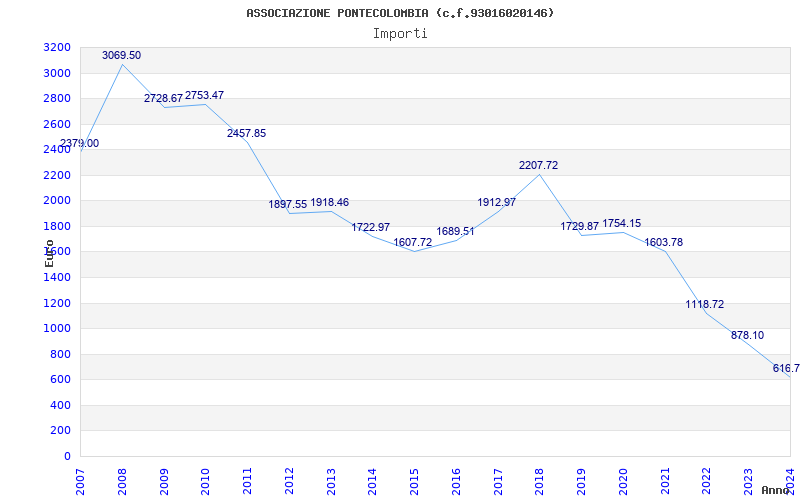Click the 2012 year axis label

point(289,482)
